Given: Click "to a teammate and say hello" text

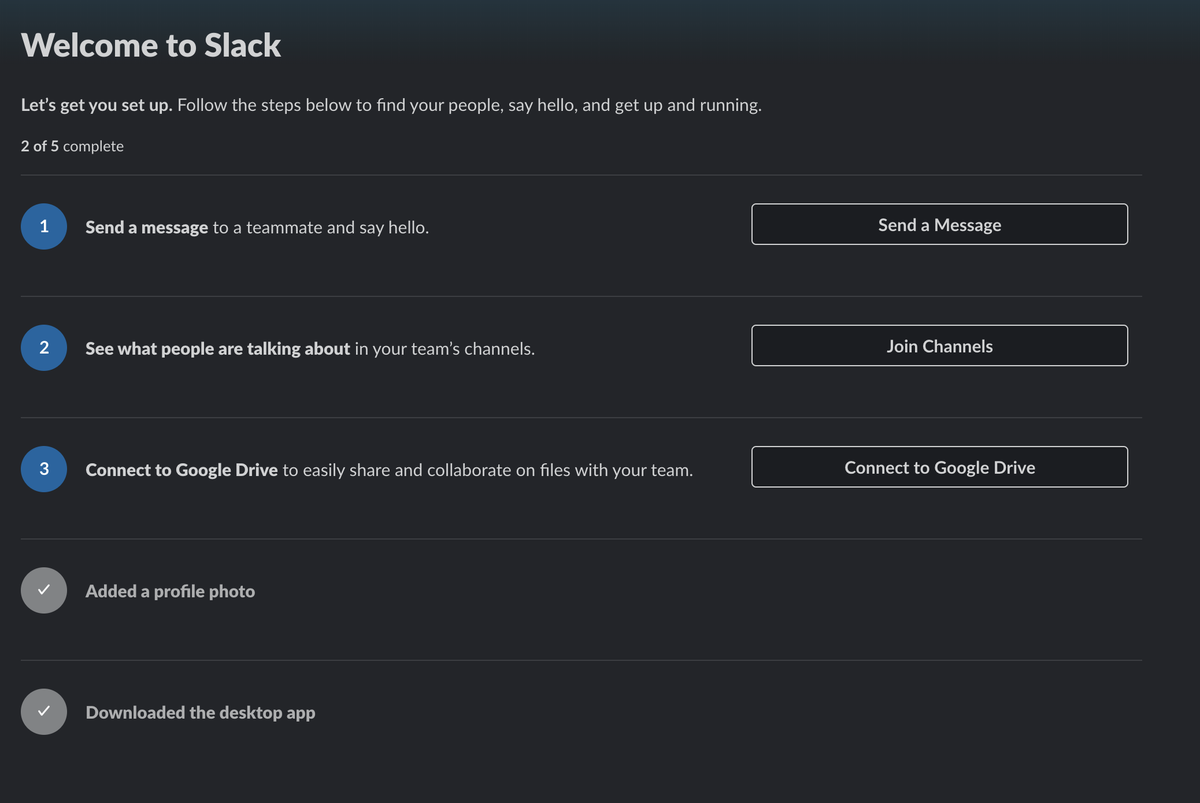Looking at the screenshot, I should (x=321, y=227).
